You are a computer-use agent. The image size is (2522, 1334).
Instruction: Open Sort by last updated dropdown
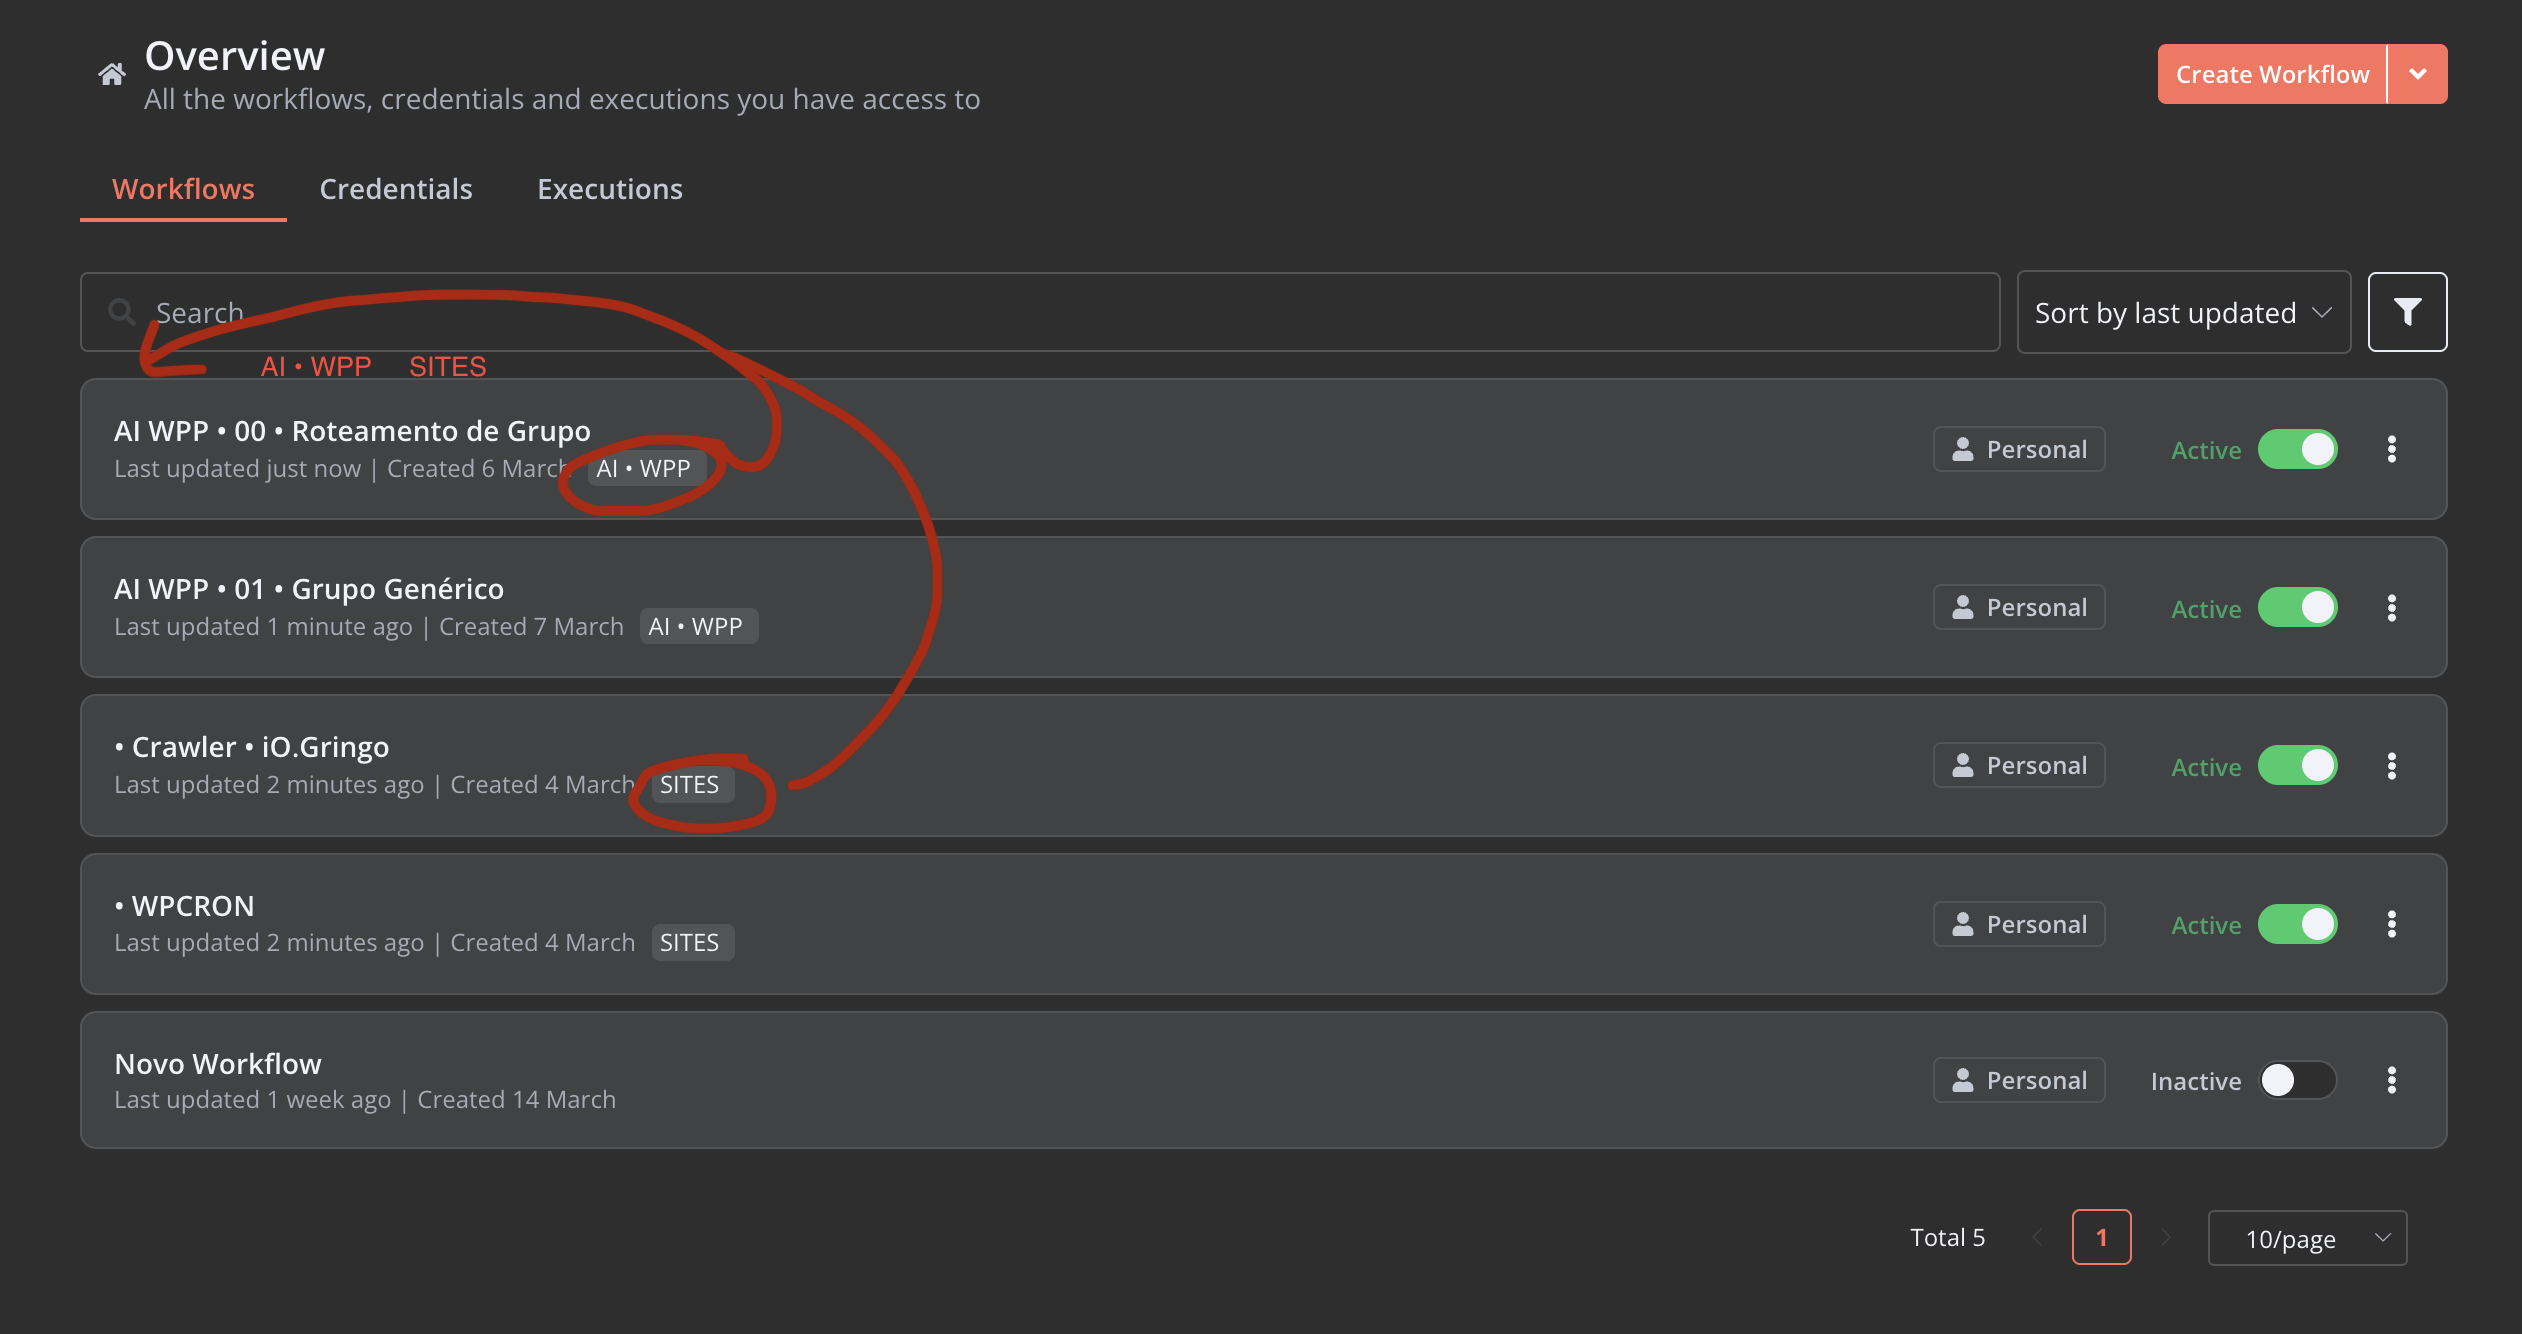click(2183, 312)
